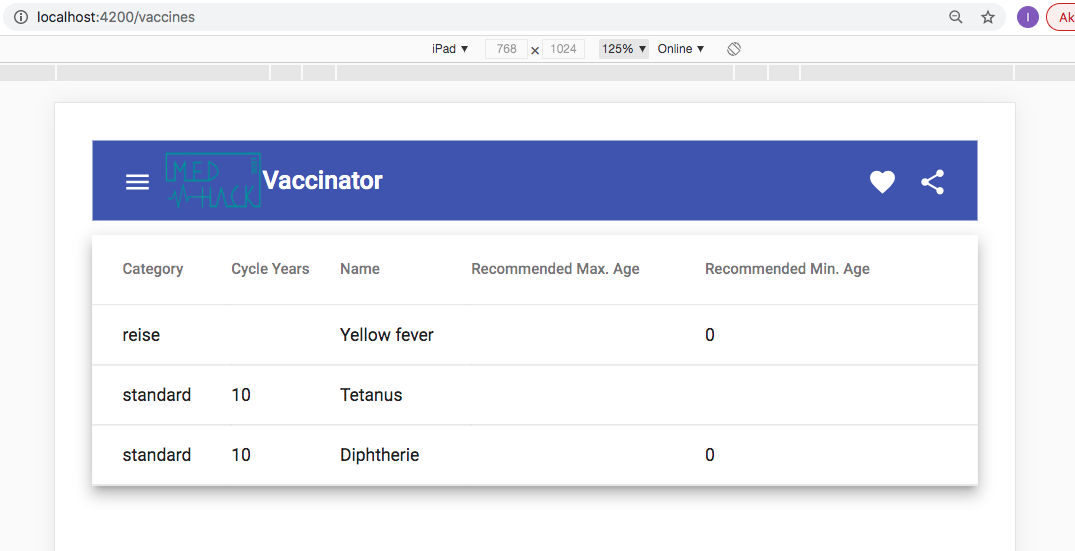Open the 125% zoom dropdown
The height and width of the screenshot is (551, 1075).
click(624, 49)
